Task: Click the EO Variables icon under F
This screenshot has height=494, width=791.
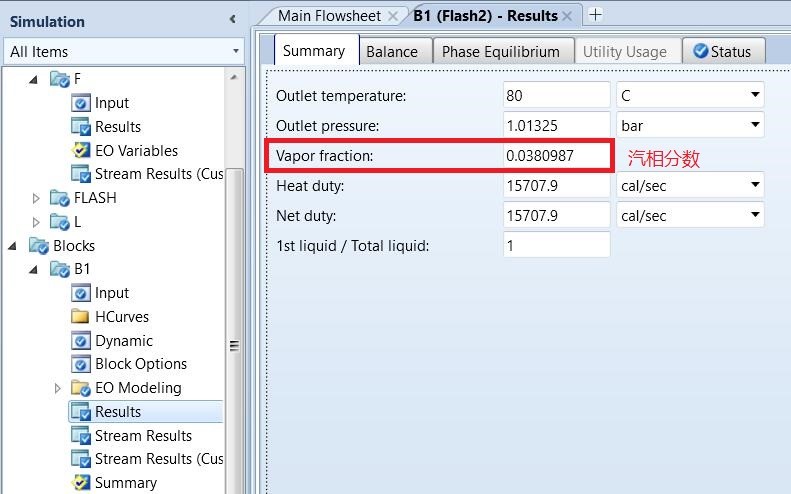Action: click(x=81, y=151)
